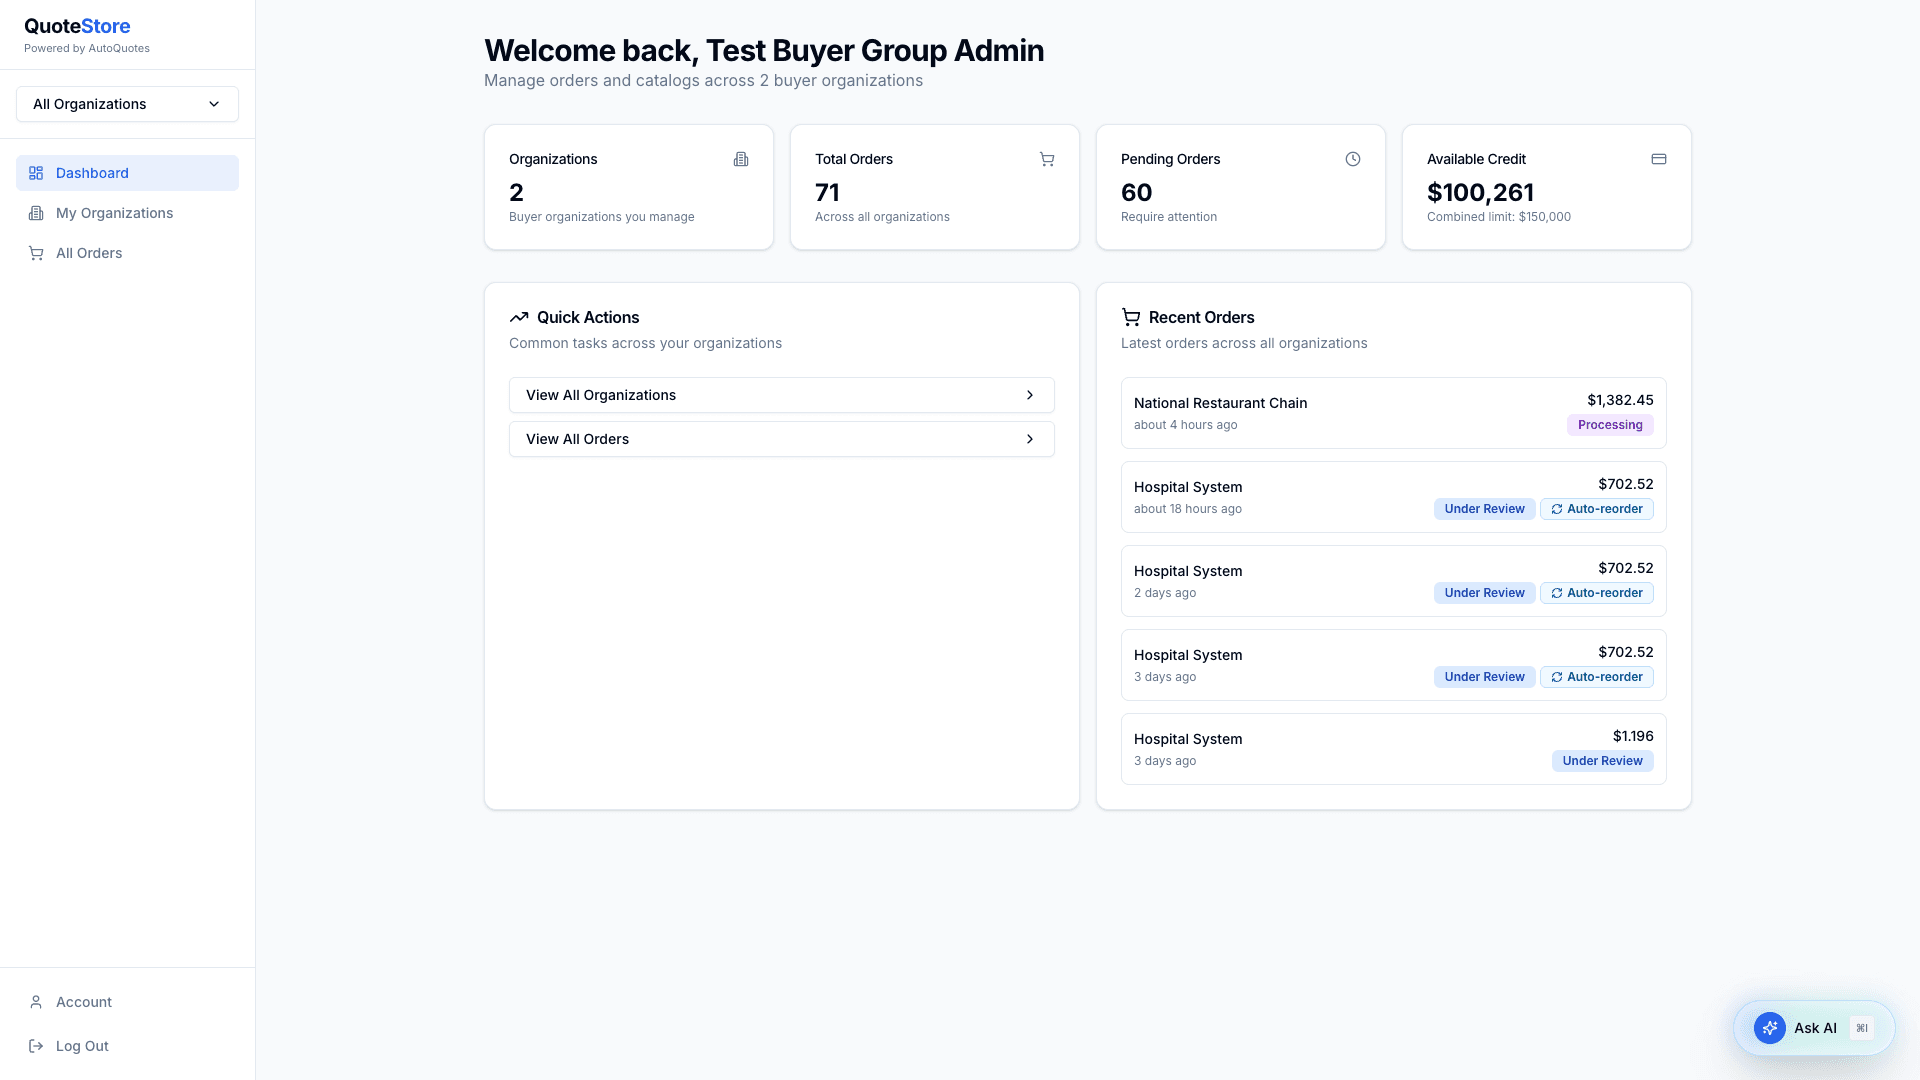This screenshot has width=1920, height=1080.
Task: Open the Account page
Action: click(127, 1002)
